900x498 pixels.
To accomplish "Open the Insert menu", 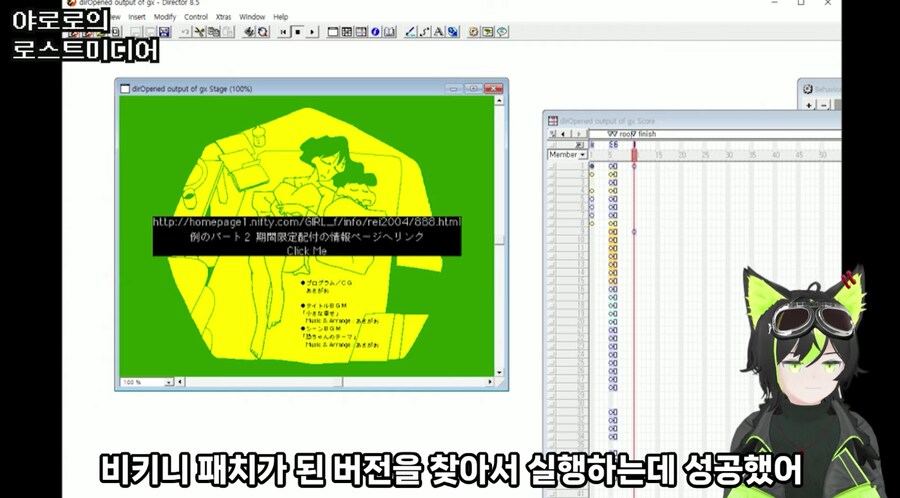I will 137,17.
